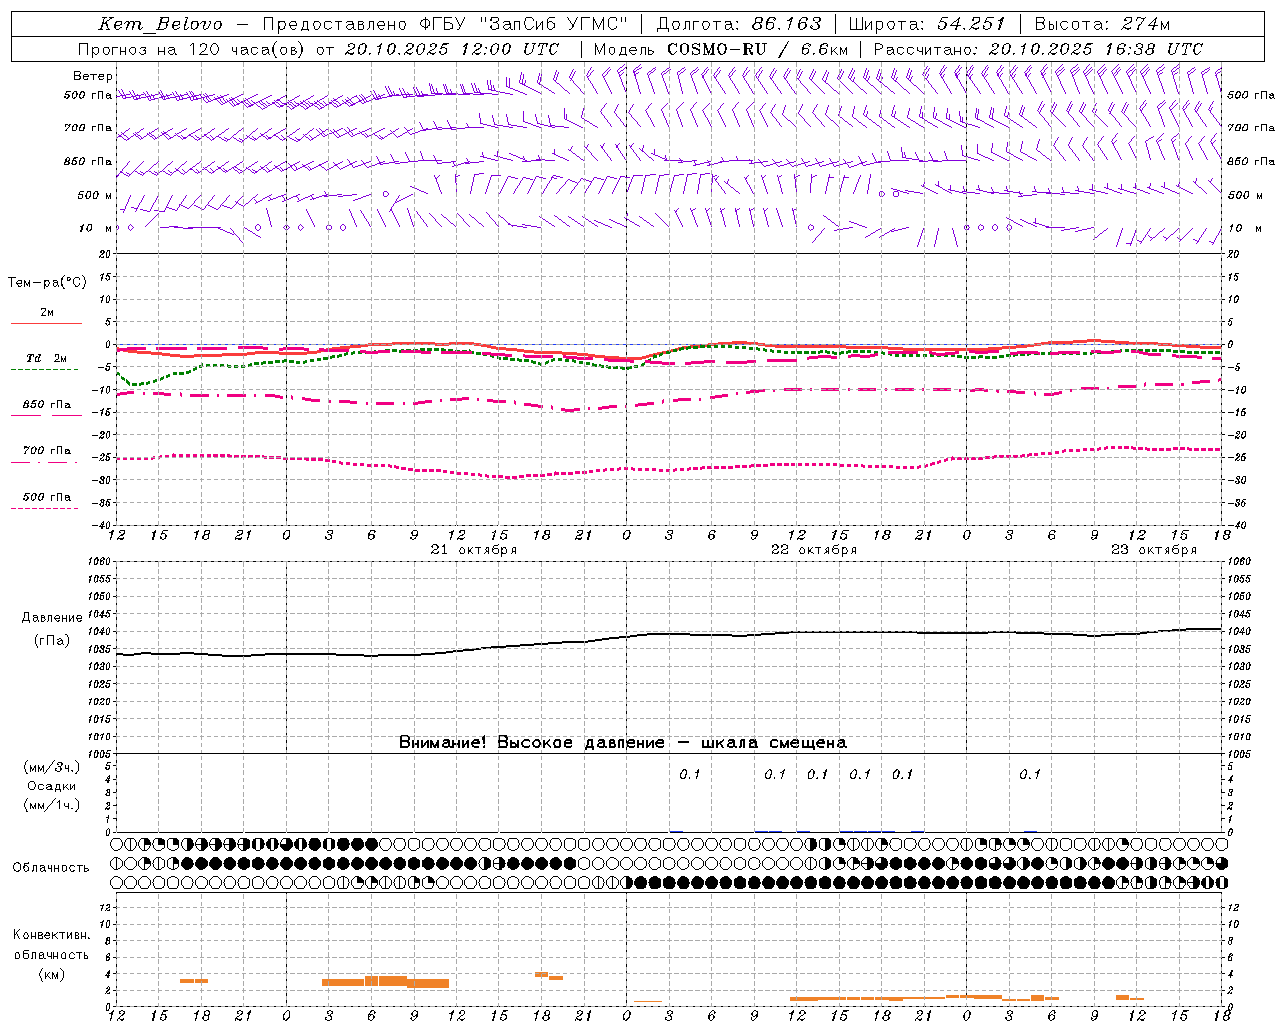
Task: Click the Конвективн. облачность label
Action: tap(51, 945)
